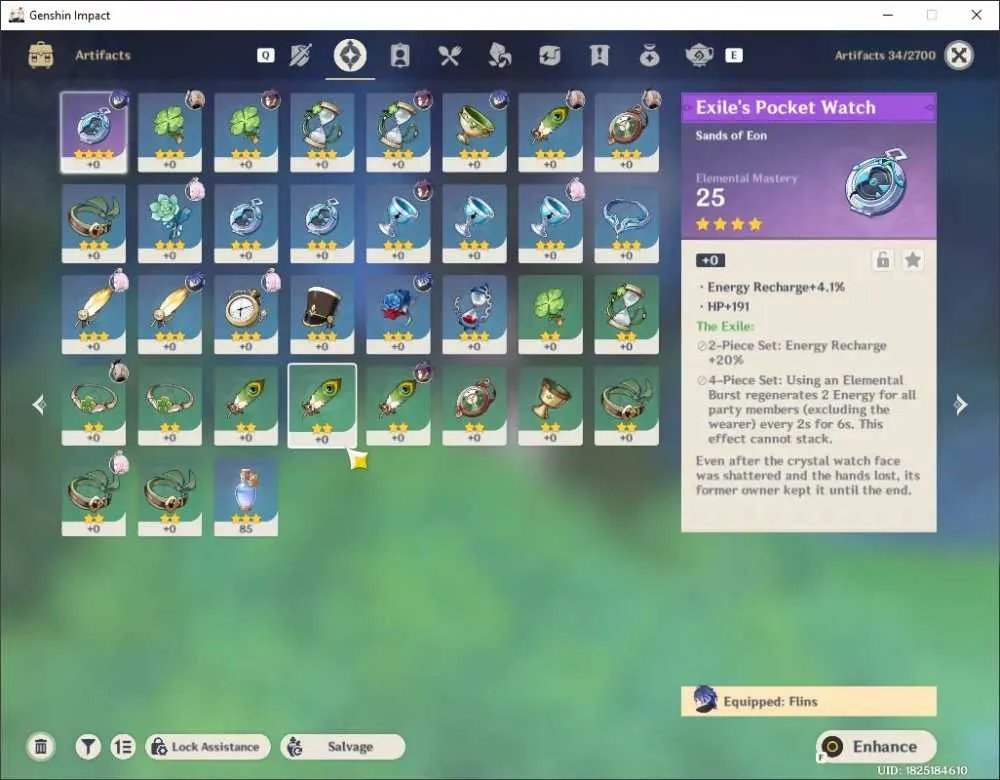The width and height of the screenshot is (1000, 780).
Task: Toggle the artifact lock icon
Action: 883,260
